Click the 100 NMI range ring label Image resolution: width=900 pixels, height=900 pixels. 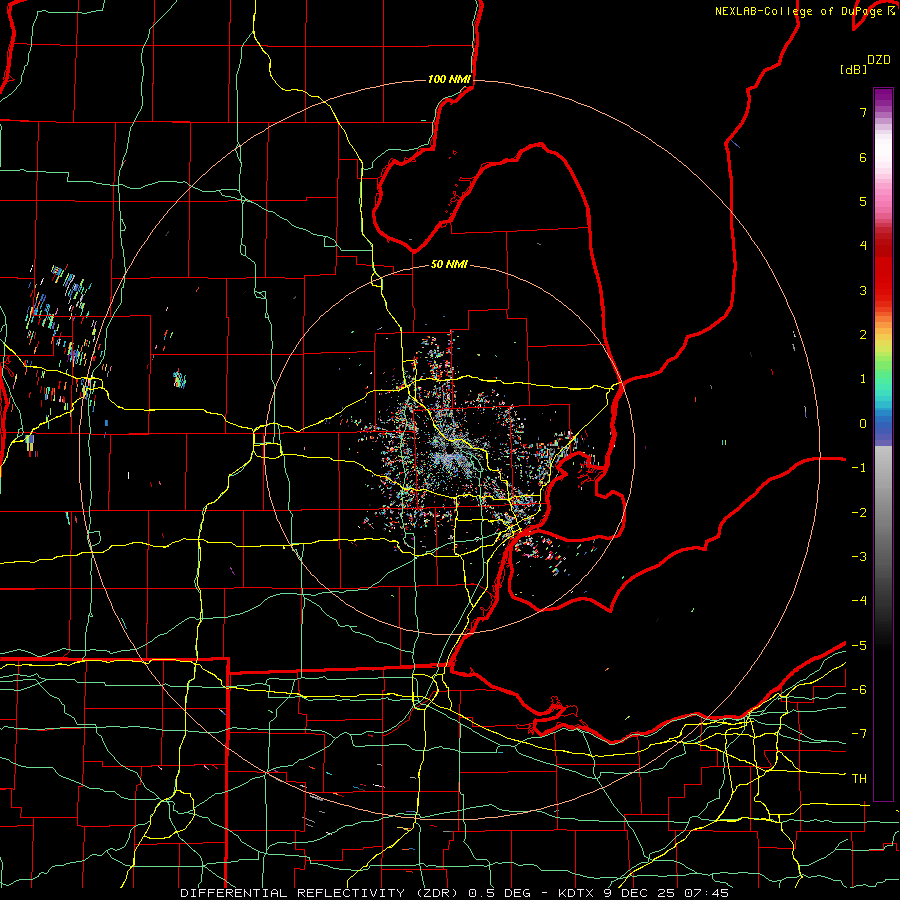coord(449,79)
